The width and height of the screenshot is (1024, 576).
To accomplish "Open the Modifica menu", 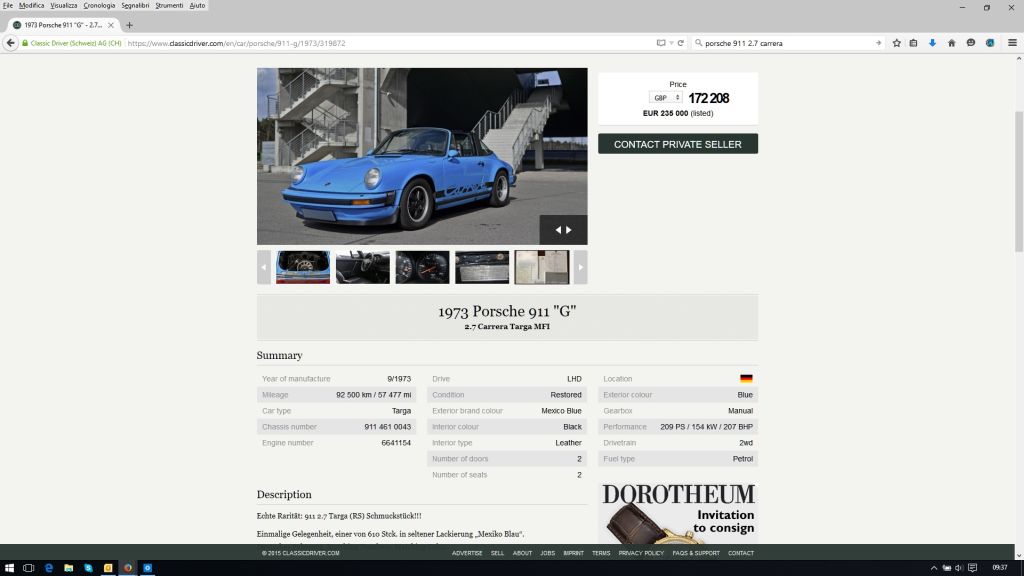I will tap(31, 5).
